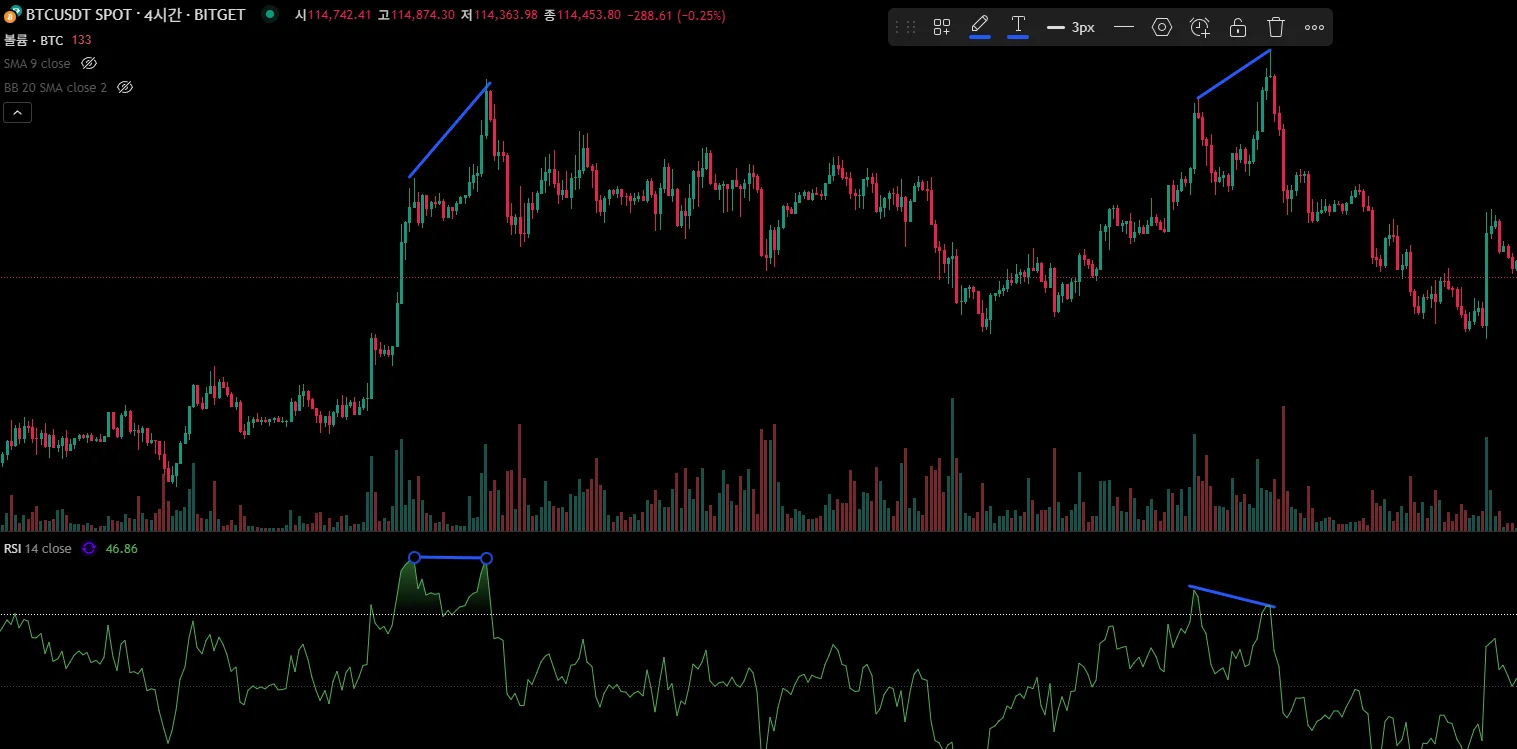This screenshot has width=1517, height=749.
Task: Click the green market status dot
Action: click(x=270, y=15)
